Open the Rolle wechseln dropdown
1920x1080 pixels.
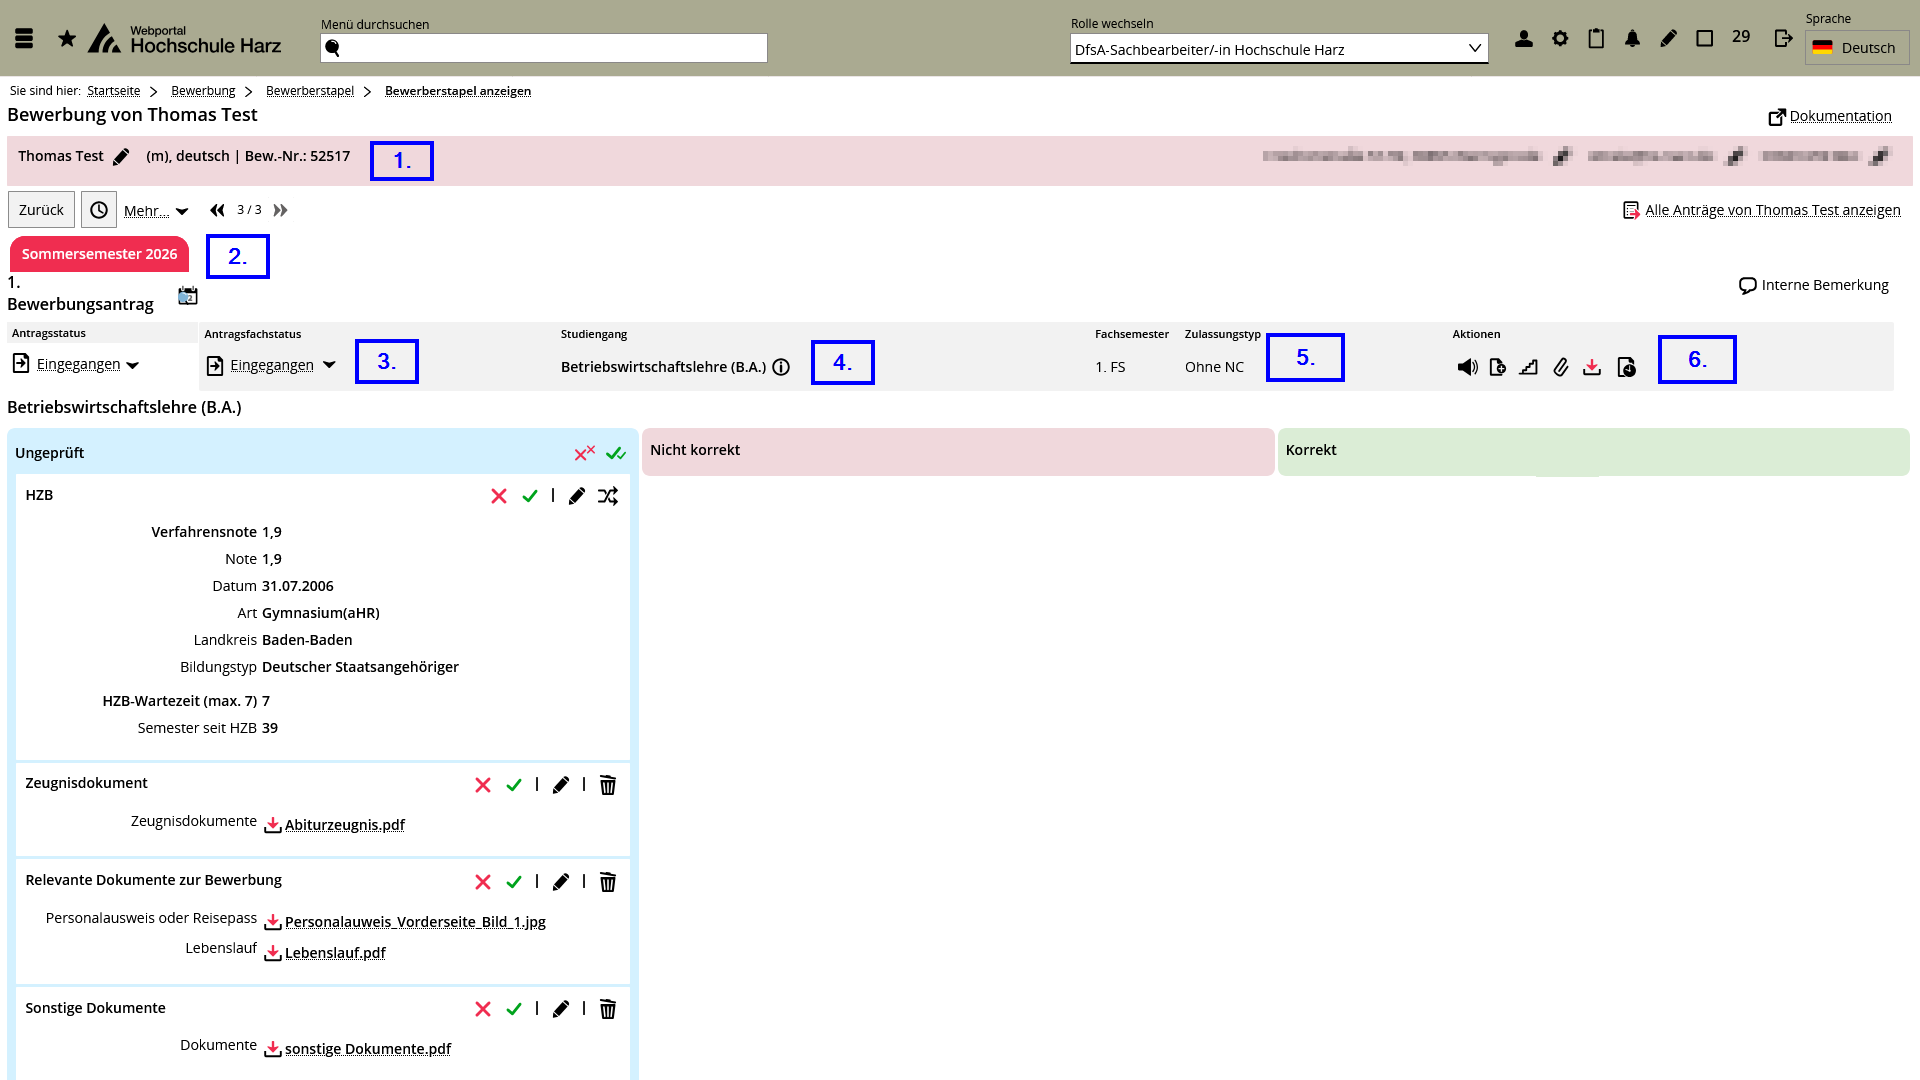(x=1278, y=49)
